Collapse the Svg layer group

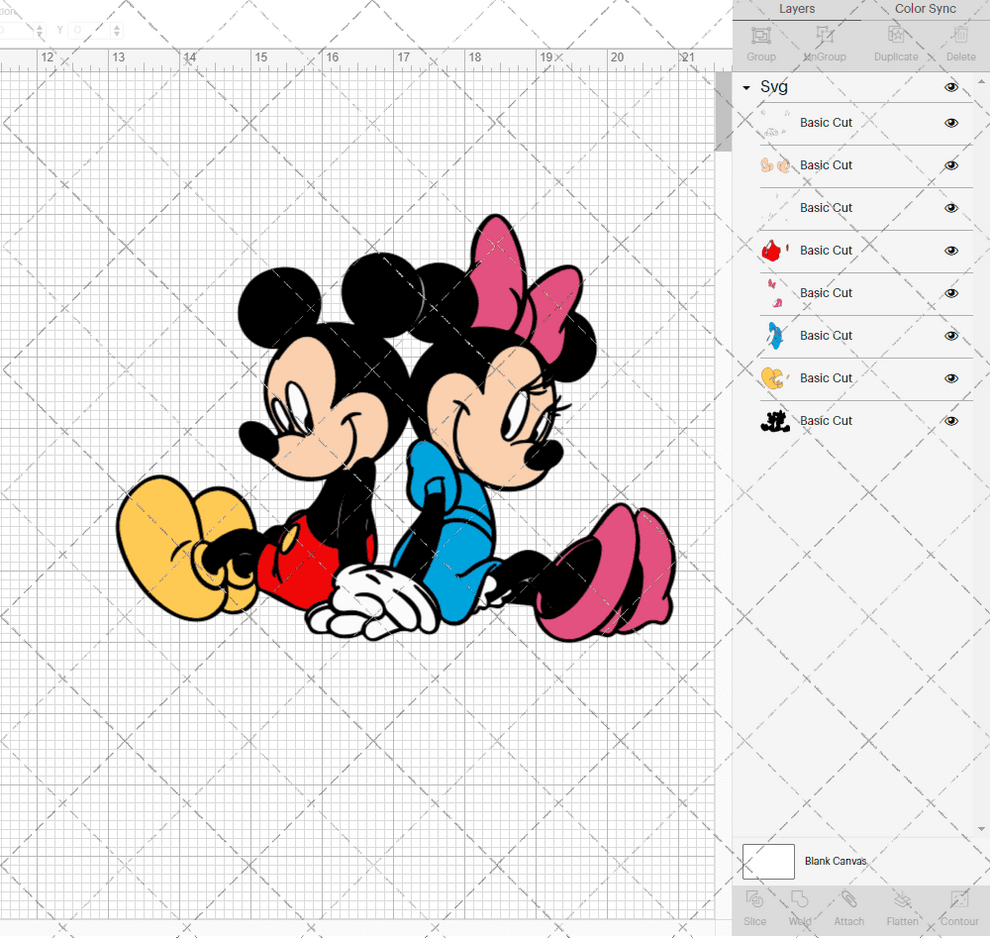click(746, 87)
